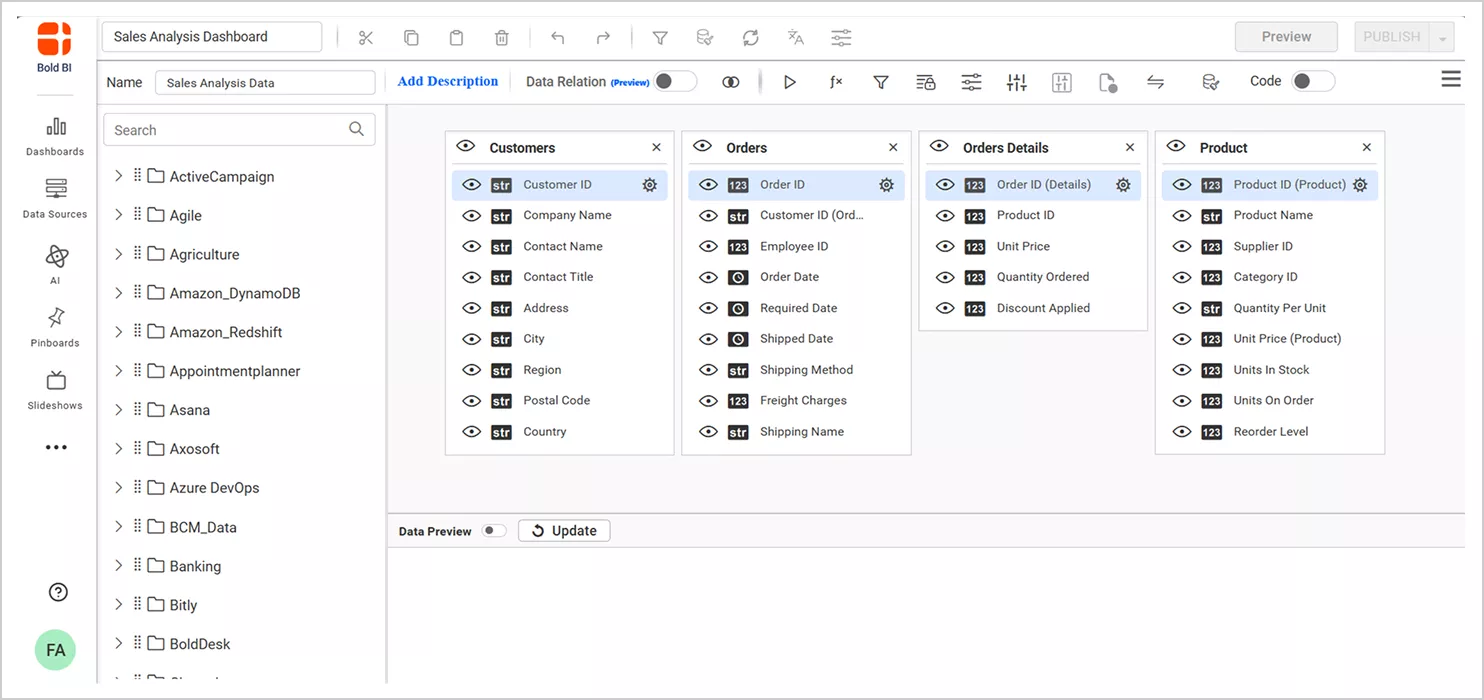Click the redo arrow icon
Screen dimensions: 1484x700
click(x=603, y=38)
